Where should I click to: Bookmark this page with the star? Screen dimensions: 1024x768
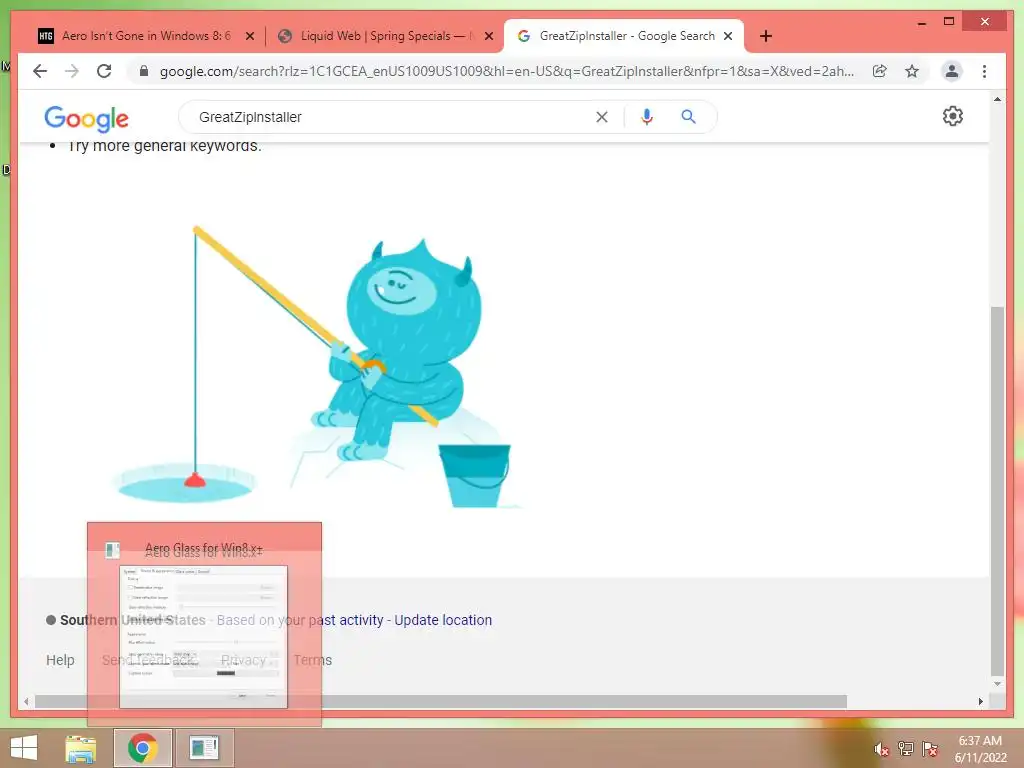click(x=912, y=71)
